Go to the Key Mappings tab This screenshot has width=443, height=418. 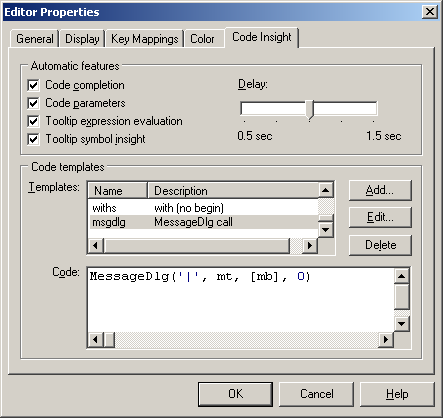click(x=144, y=39)
